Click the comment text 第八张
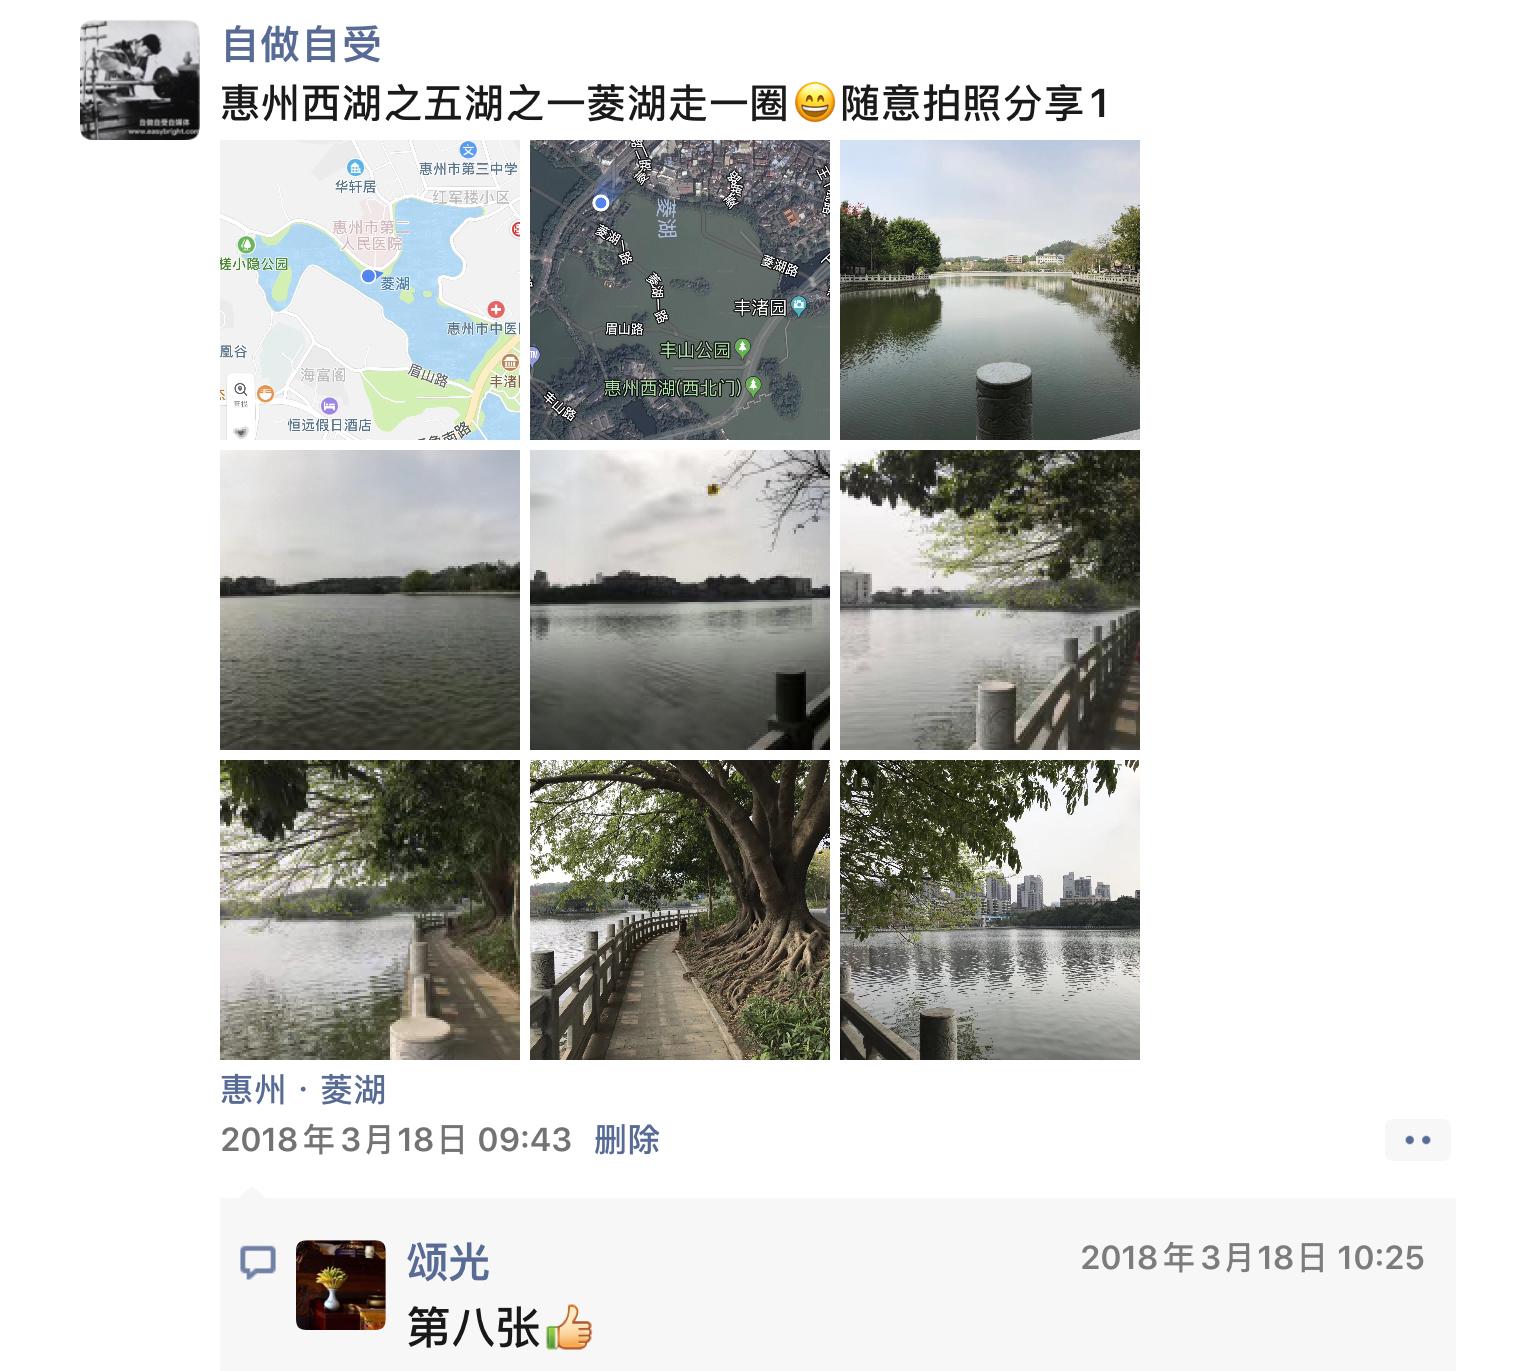 [474, 1329]
